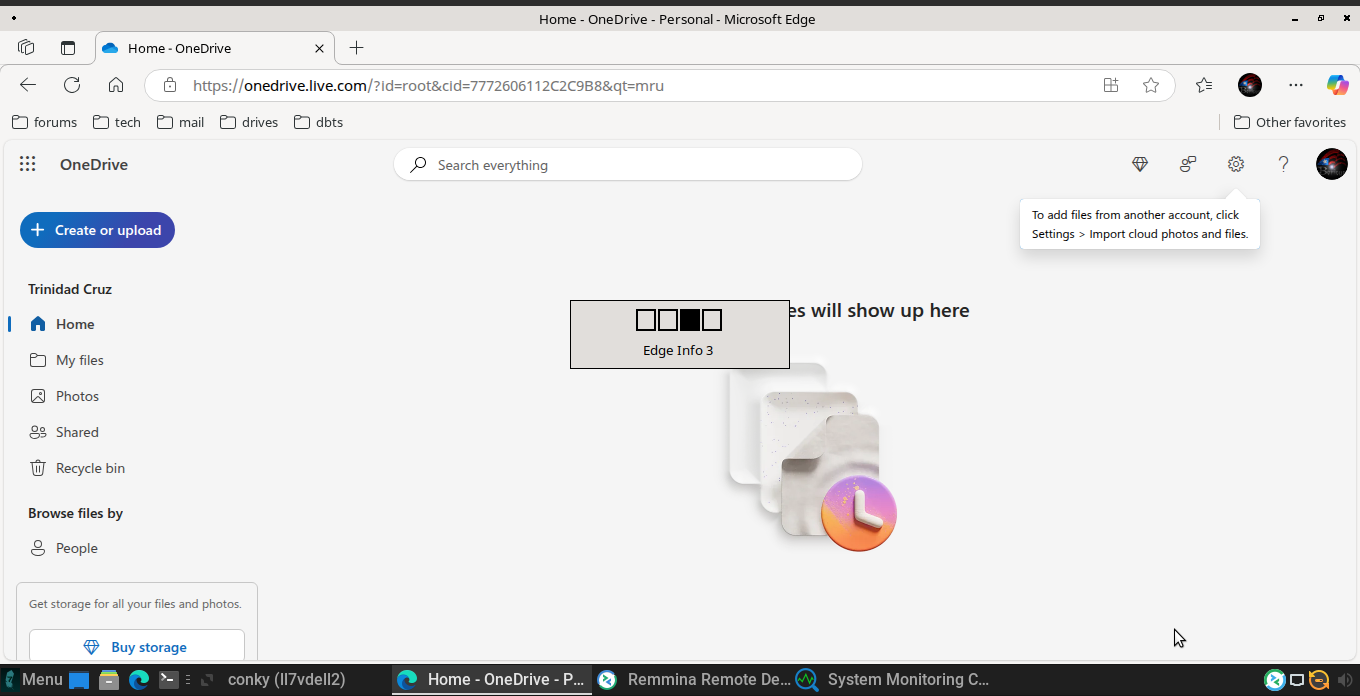Open the system Menu in taskbar
The width and height of the screenshot is (1360, 696).
33,680
